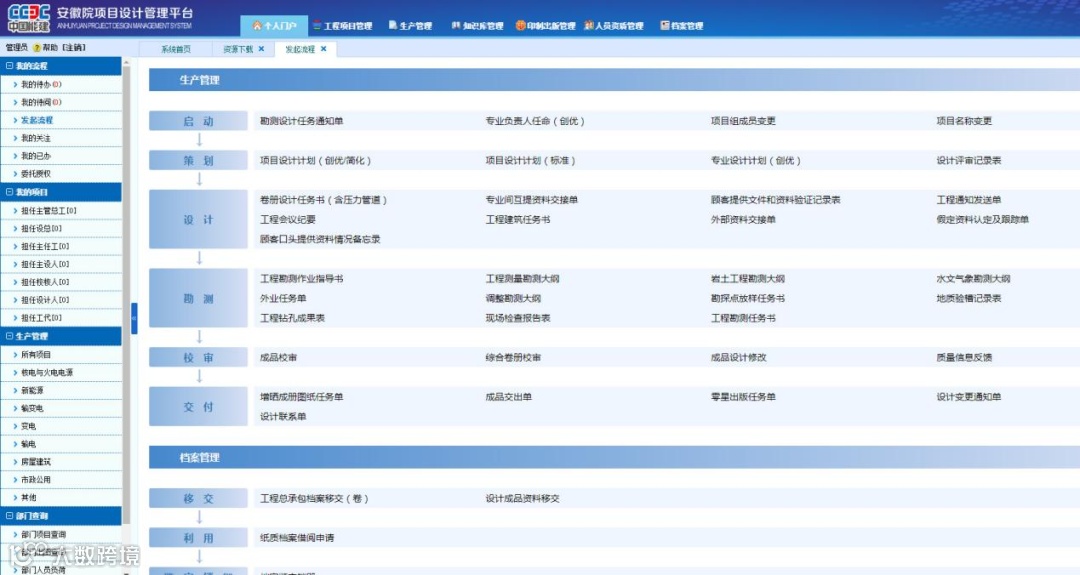This screenshot has height=575, width=1080.
Task: Start 专业负责人任命（创优）process
Action: click(534, 121)
